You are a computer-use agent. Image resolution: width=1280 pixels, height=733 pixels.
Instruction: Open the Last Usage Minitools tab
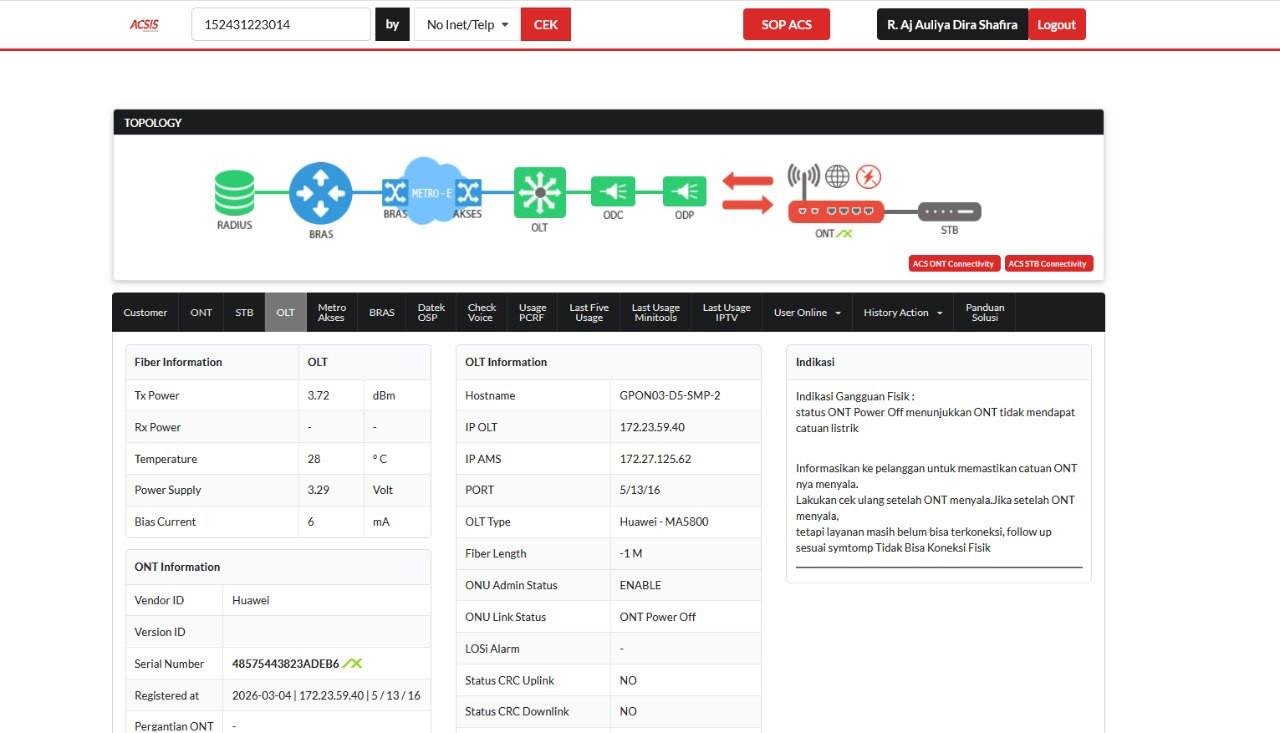[x=656, y=312]
